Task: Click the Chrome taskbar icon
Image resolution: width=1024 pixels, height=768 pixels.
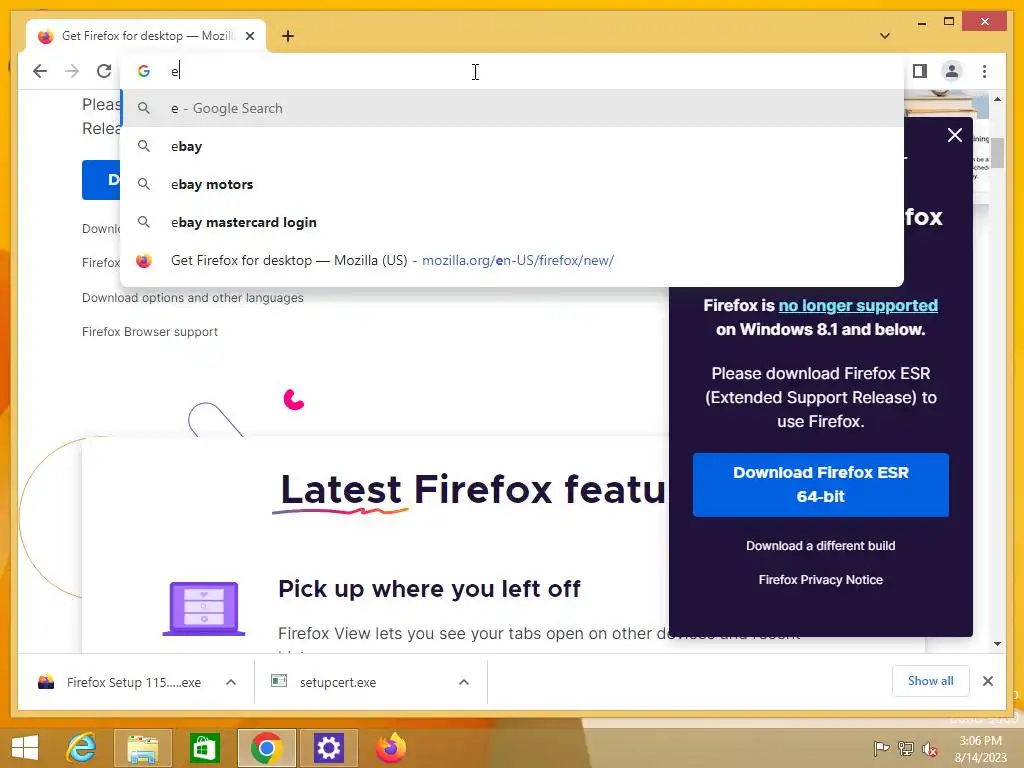Action: 266,748
